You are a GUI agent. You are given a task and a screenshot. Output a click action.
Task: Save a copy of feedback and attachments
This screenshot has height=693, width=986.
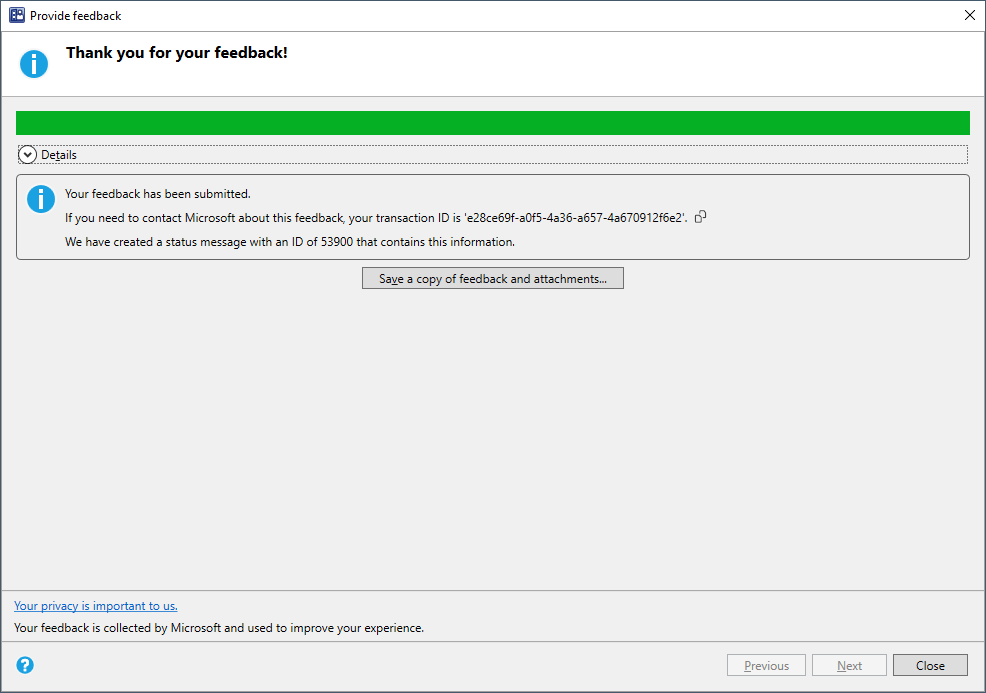coord(492,278)
